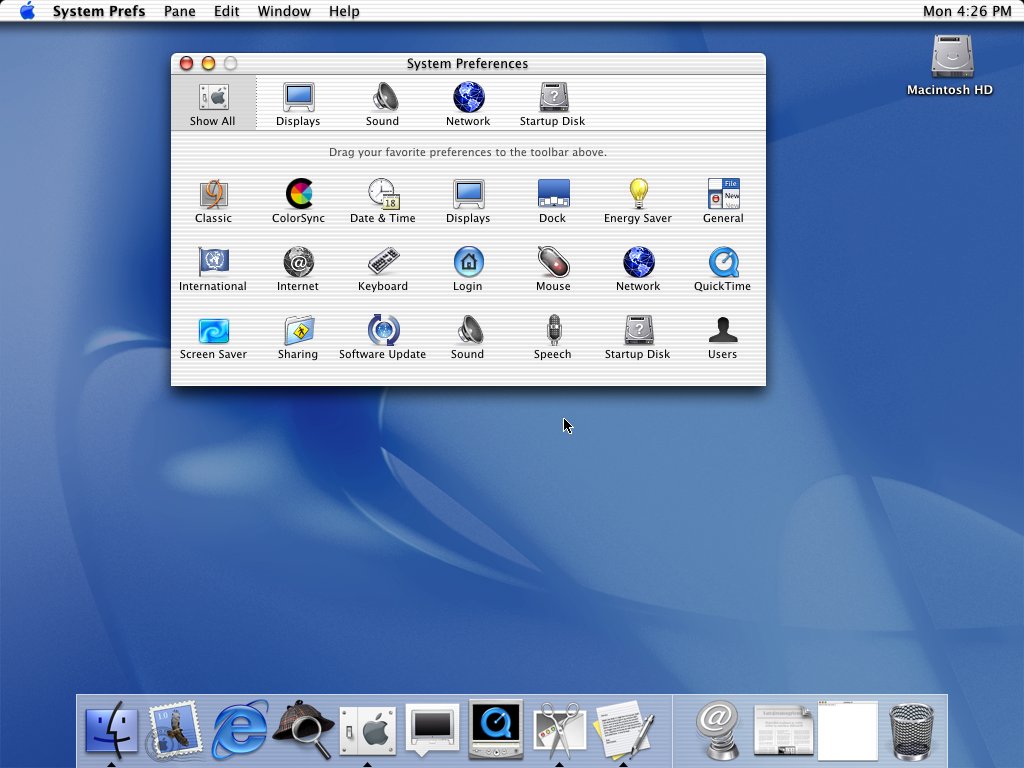
Task: Open Displays from the favorites toolbar
Action: click(x=298, y=104)
